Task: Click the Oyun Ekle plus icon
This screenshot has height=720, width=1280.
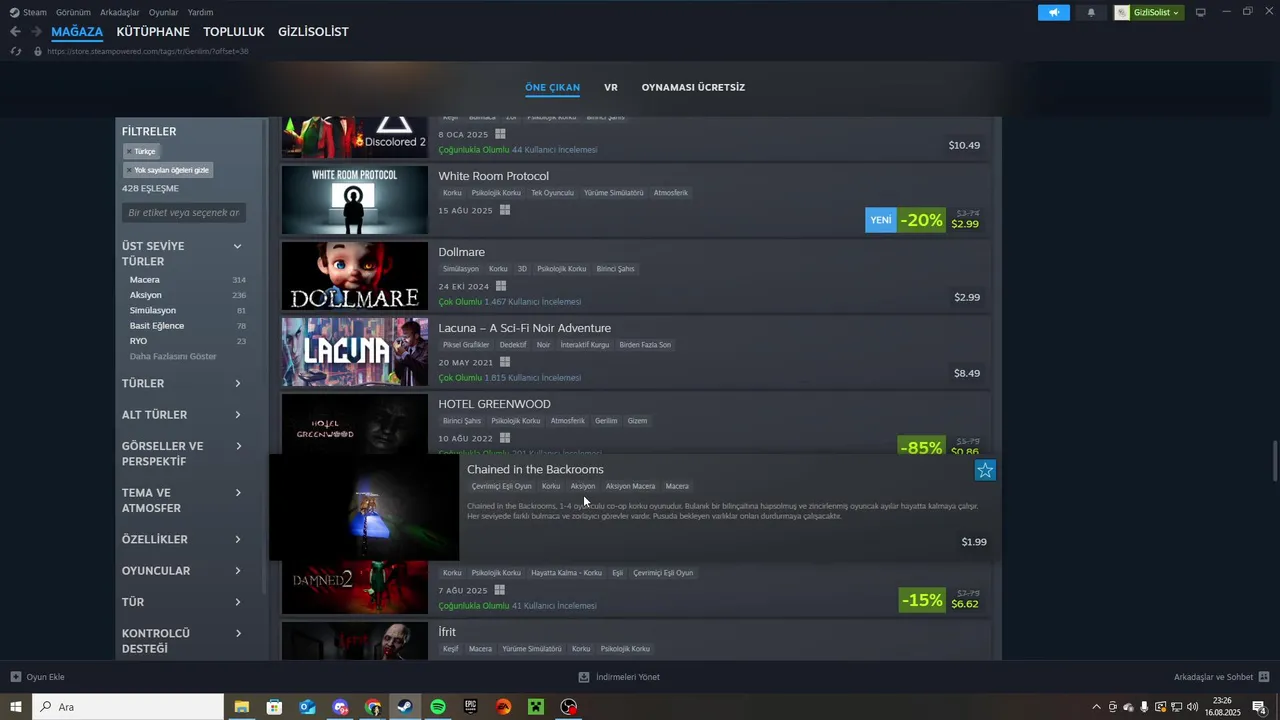Action: pos(16,677)
